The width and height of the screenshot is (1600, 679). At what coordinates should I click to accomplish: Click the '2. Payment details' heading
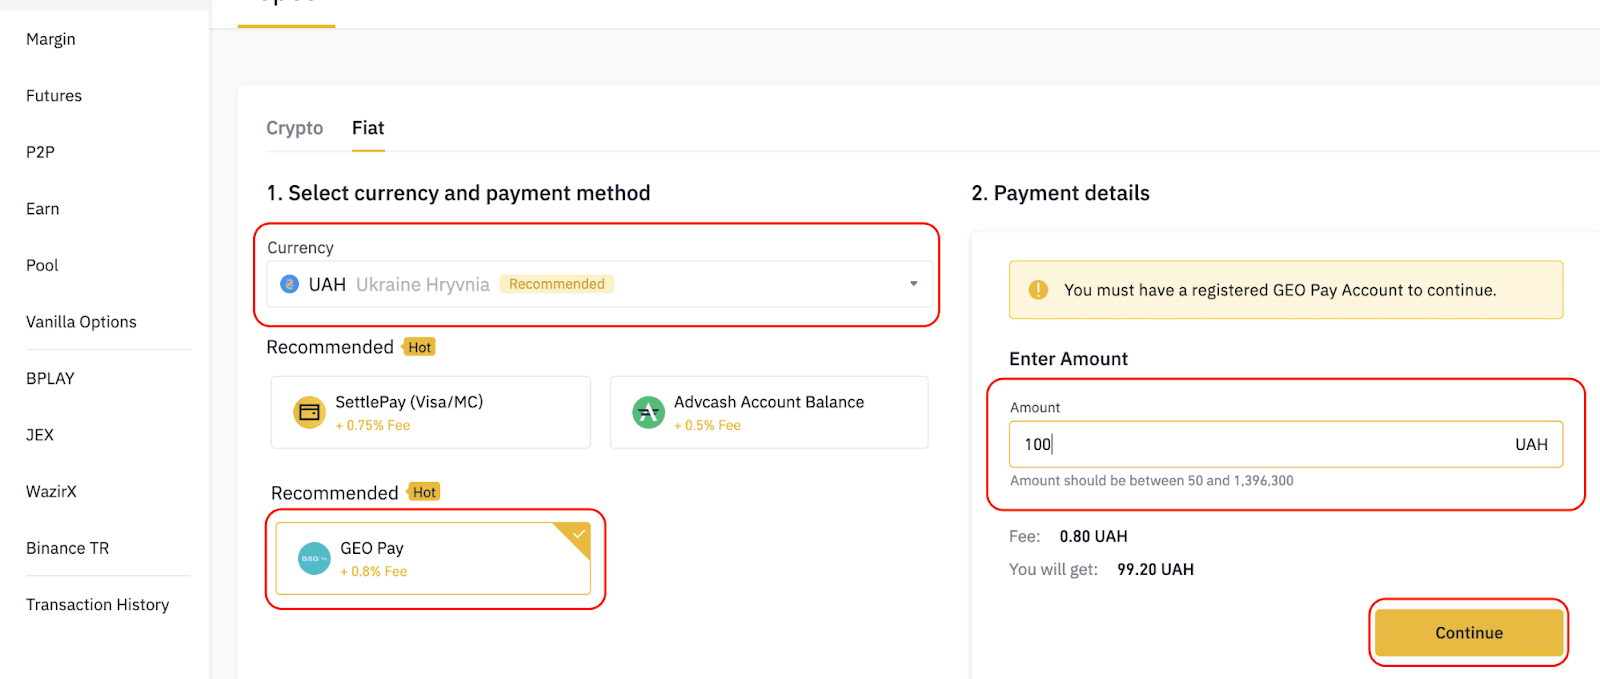(1061, 193)
